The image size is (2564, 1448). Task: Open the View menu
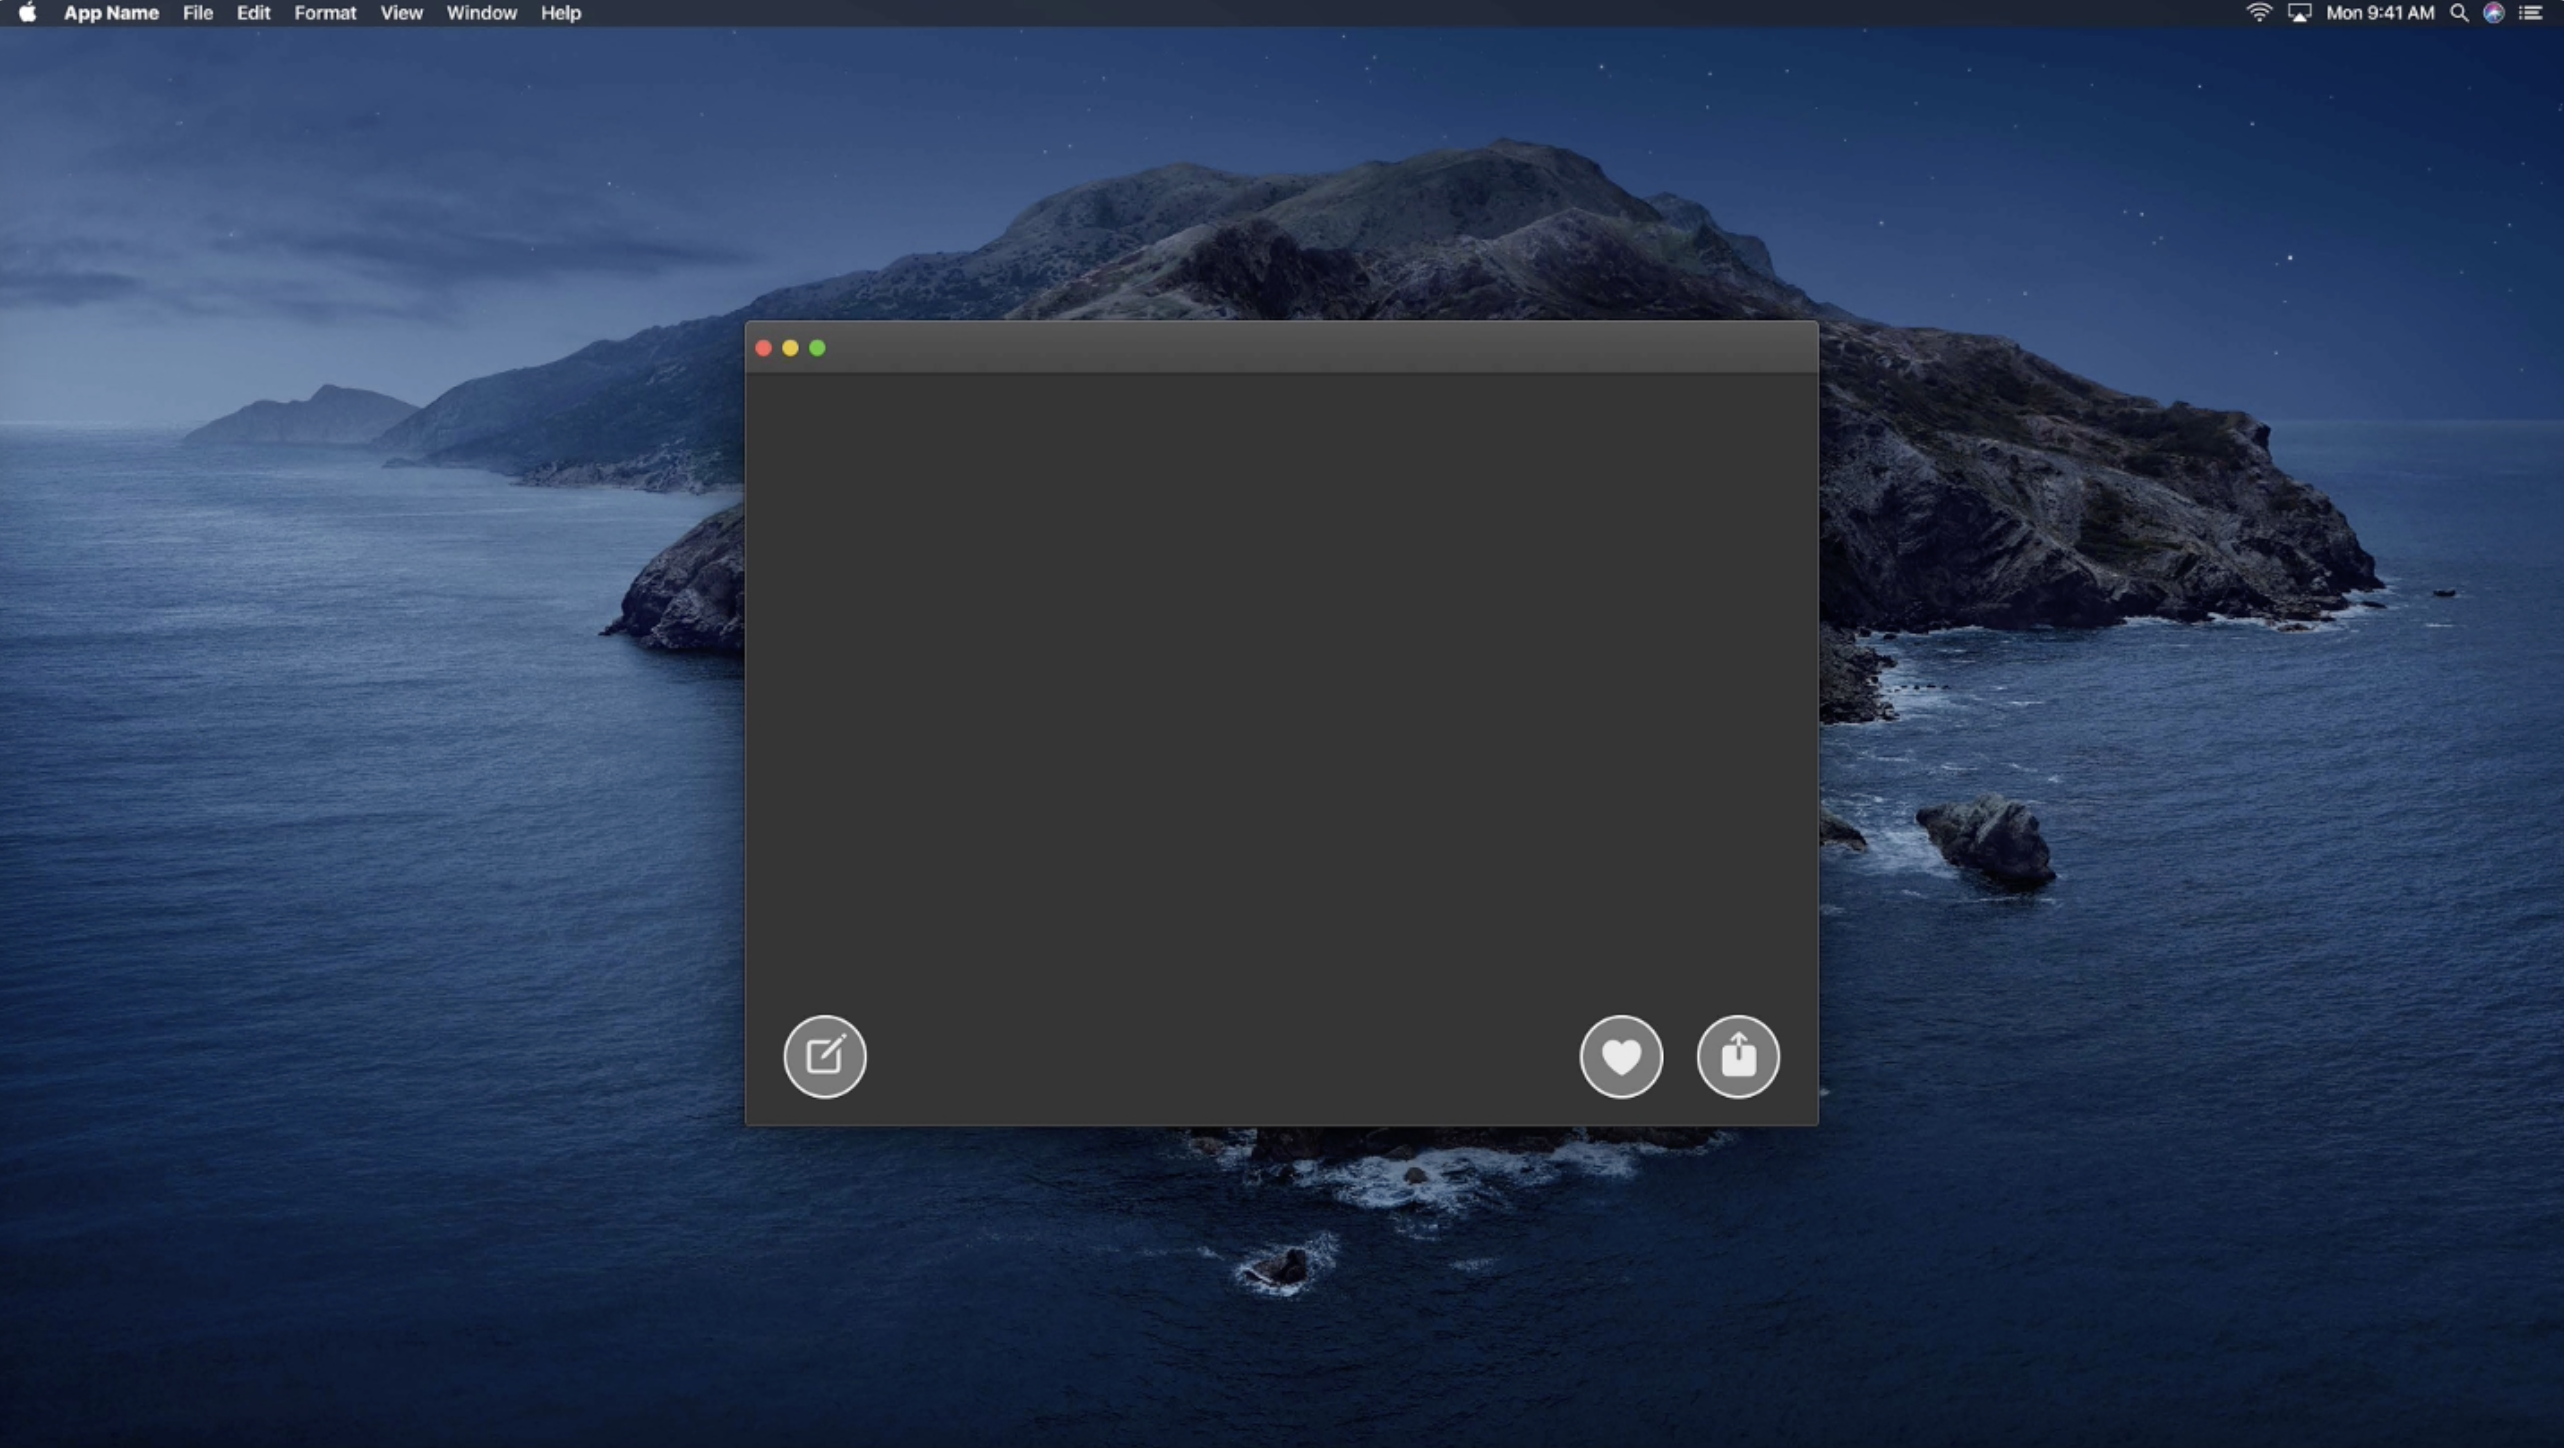[401, 13]
